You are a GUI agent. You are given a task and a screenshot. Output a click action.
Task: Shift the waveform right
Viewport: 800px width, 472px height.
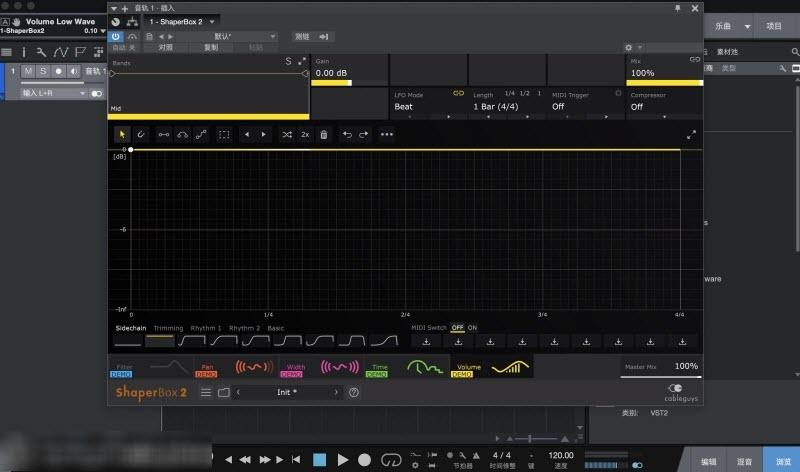pyautogui.click(x=264, y=135)
